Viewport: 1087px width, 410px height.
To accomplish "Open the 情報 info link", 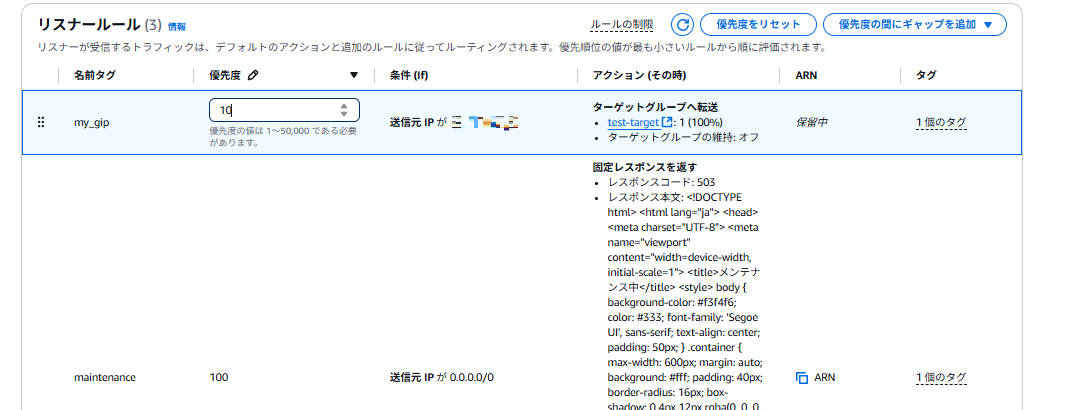I will [x=177, y=27].
